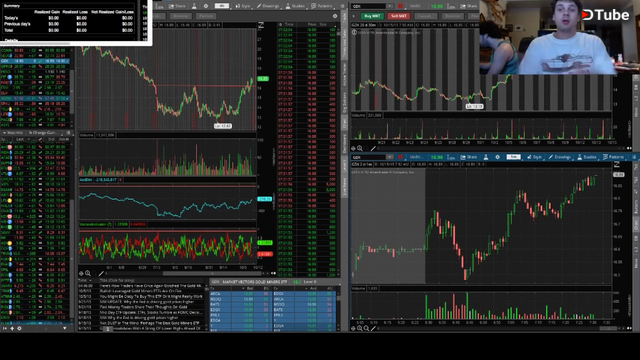The image size is (640, 360).
Task: Open news 'Fast Money Traders Share Their Thoughts On Gold'
Action: coord(143,307)
